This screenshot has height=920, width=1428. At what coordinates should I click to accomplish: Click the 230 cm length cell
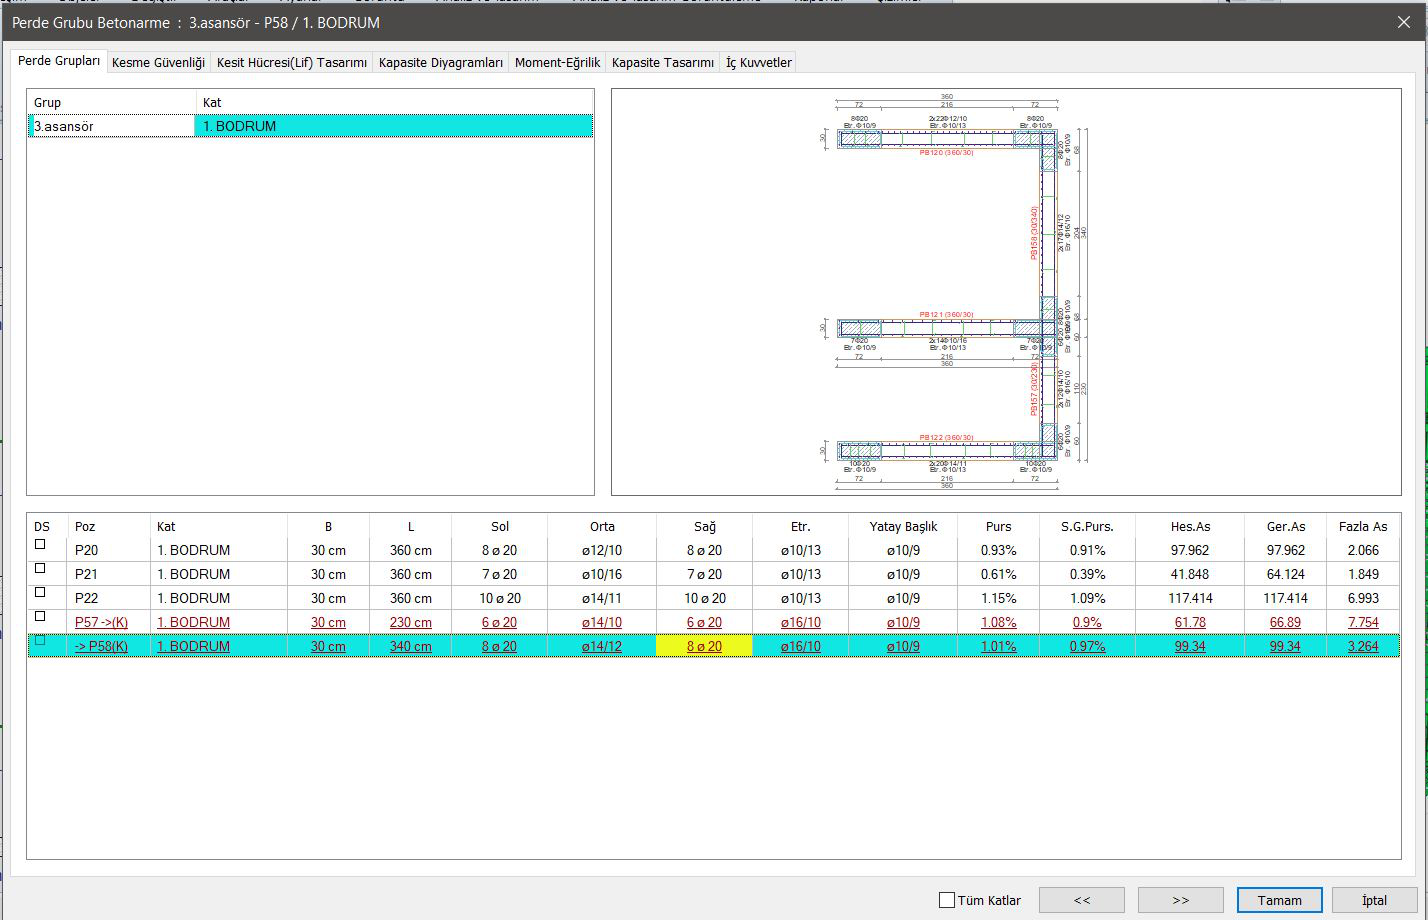(x=411, y=622)
